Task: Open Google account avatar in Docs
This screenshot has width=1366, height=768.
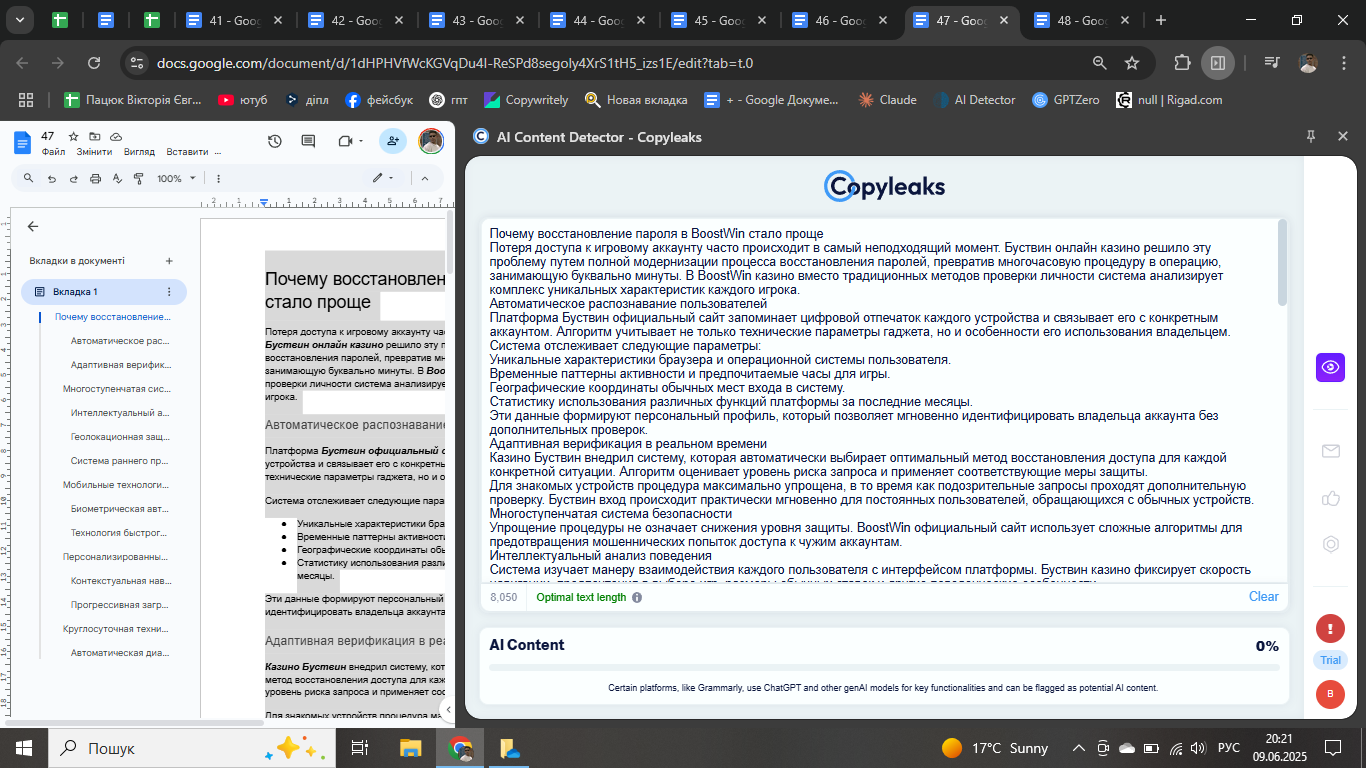Action: coord(431,142)
